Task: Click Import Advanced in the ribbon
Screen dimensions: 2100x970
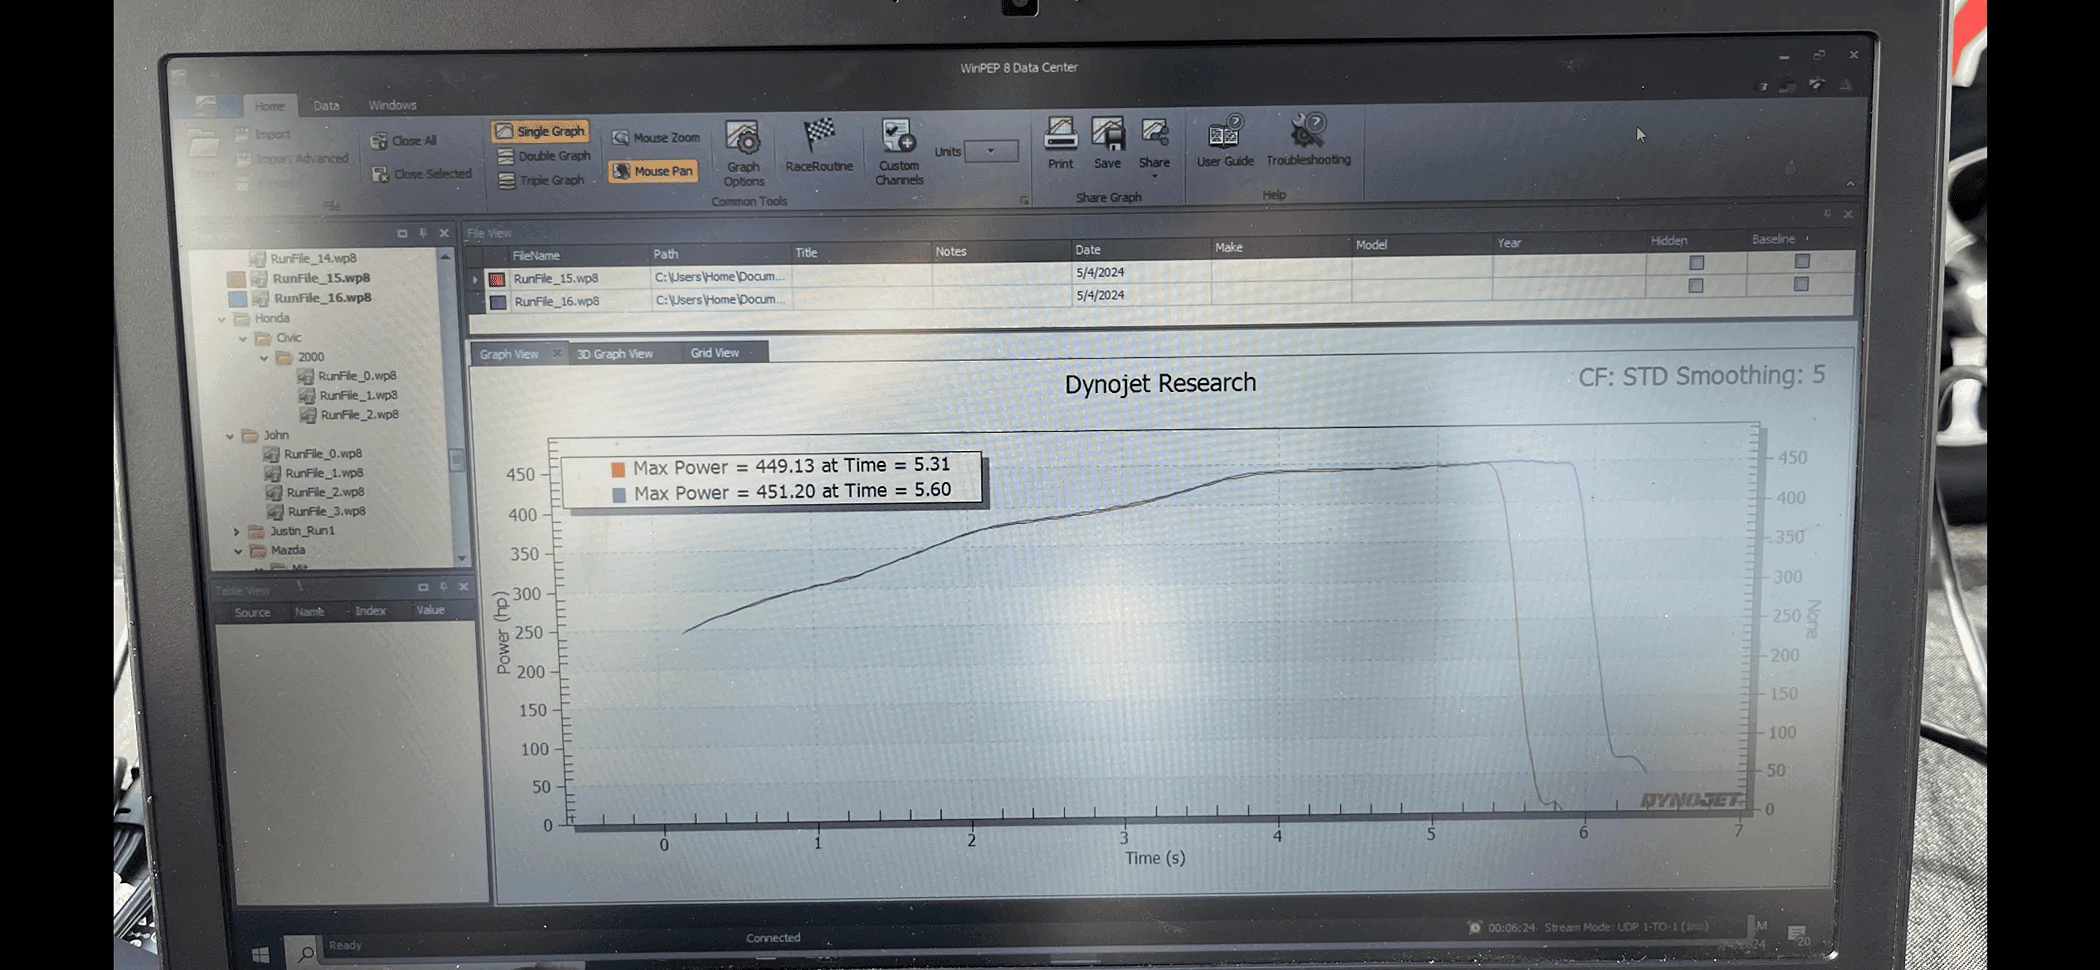Action: 292,158
